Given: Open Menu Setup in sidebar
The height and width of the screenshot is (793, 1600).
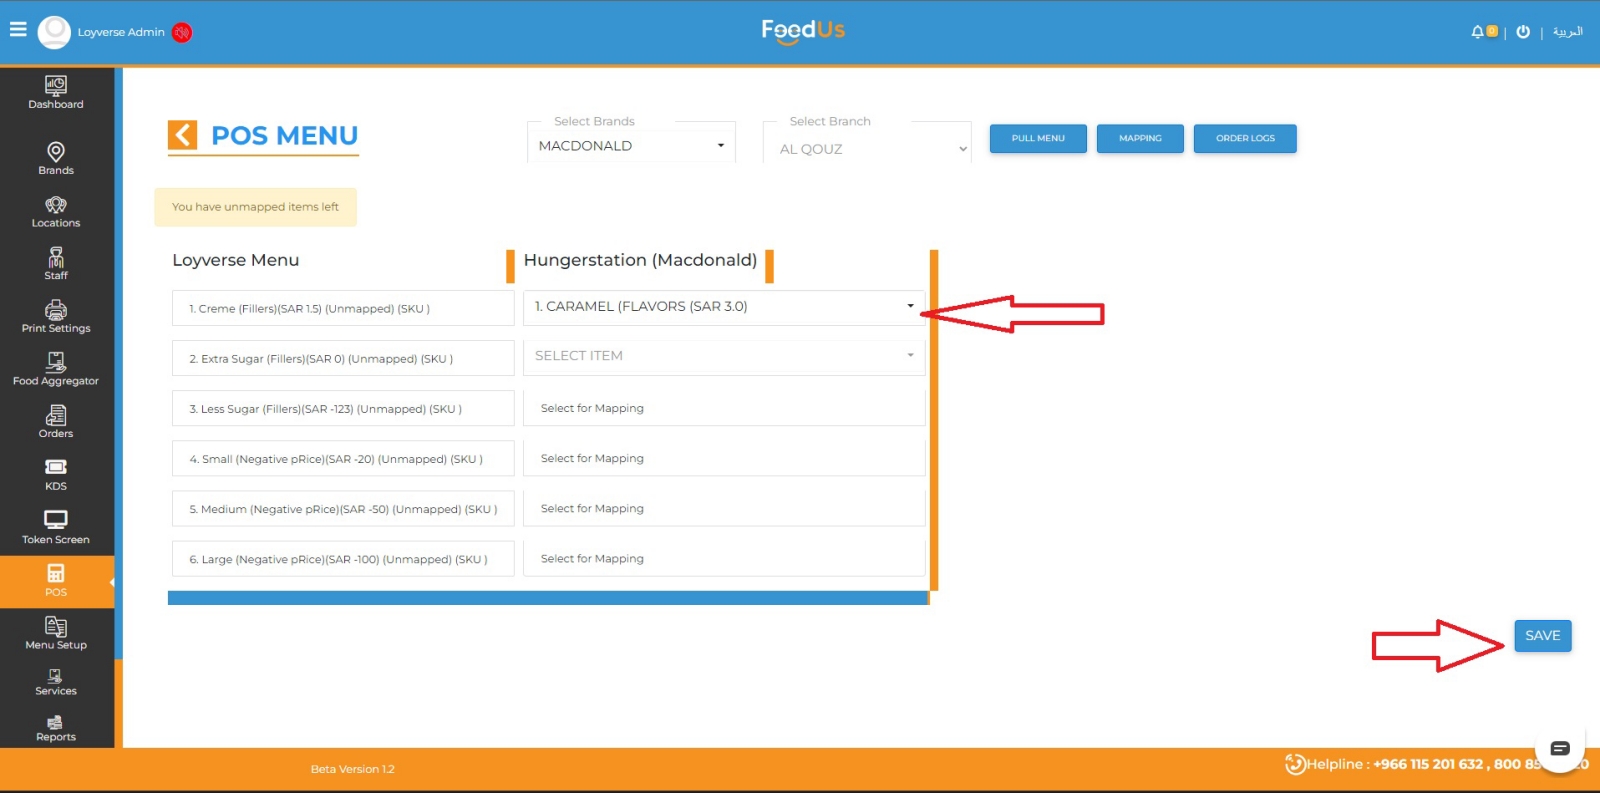Looking at the screenshot, I should tap(56, 633).
